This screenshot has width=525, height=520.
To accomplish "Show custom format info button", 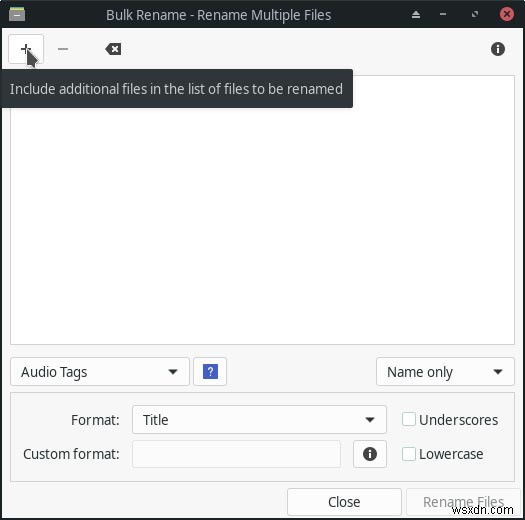I will coord(370,454).
